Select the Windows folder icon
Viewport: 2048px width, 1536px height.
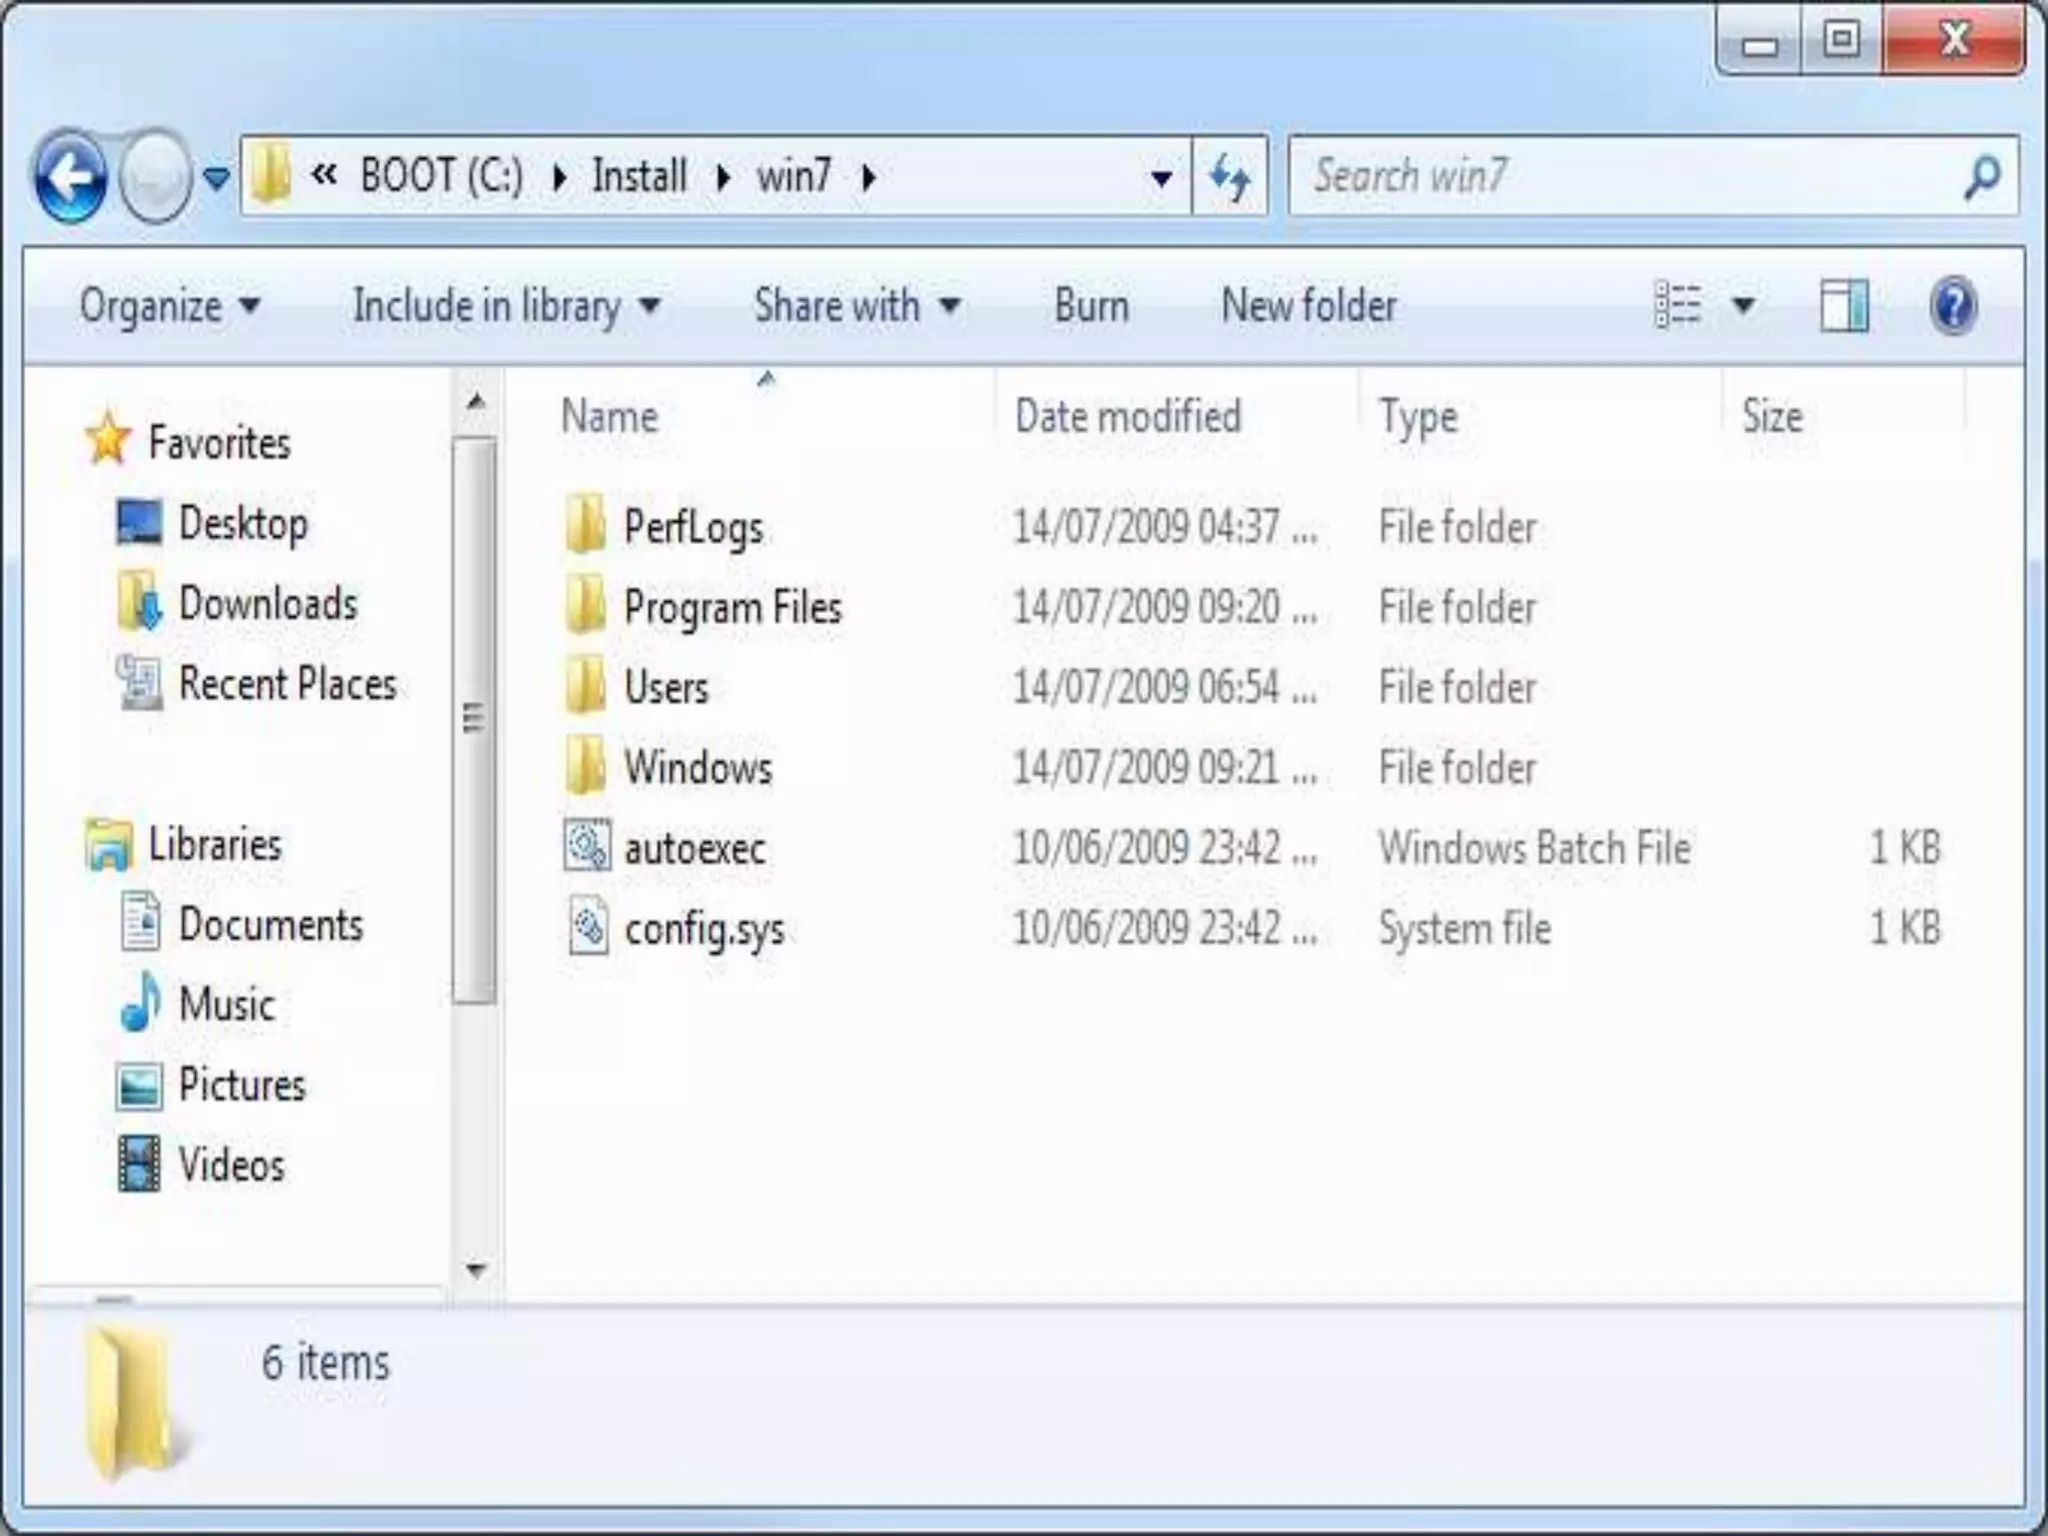(586, 765)
